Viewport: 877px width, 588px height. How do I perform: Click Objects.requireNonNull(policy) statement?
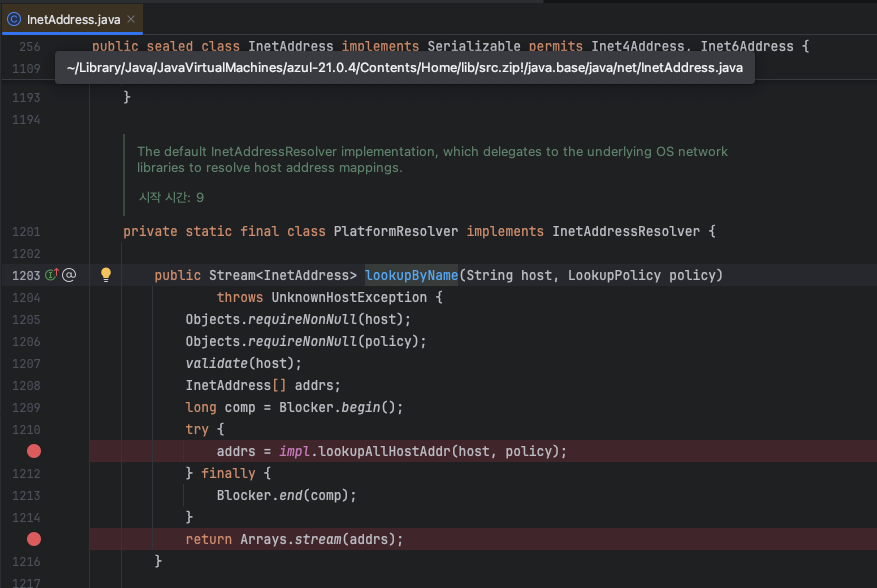pos(305,341)
